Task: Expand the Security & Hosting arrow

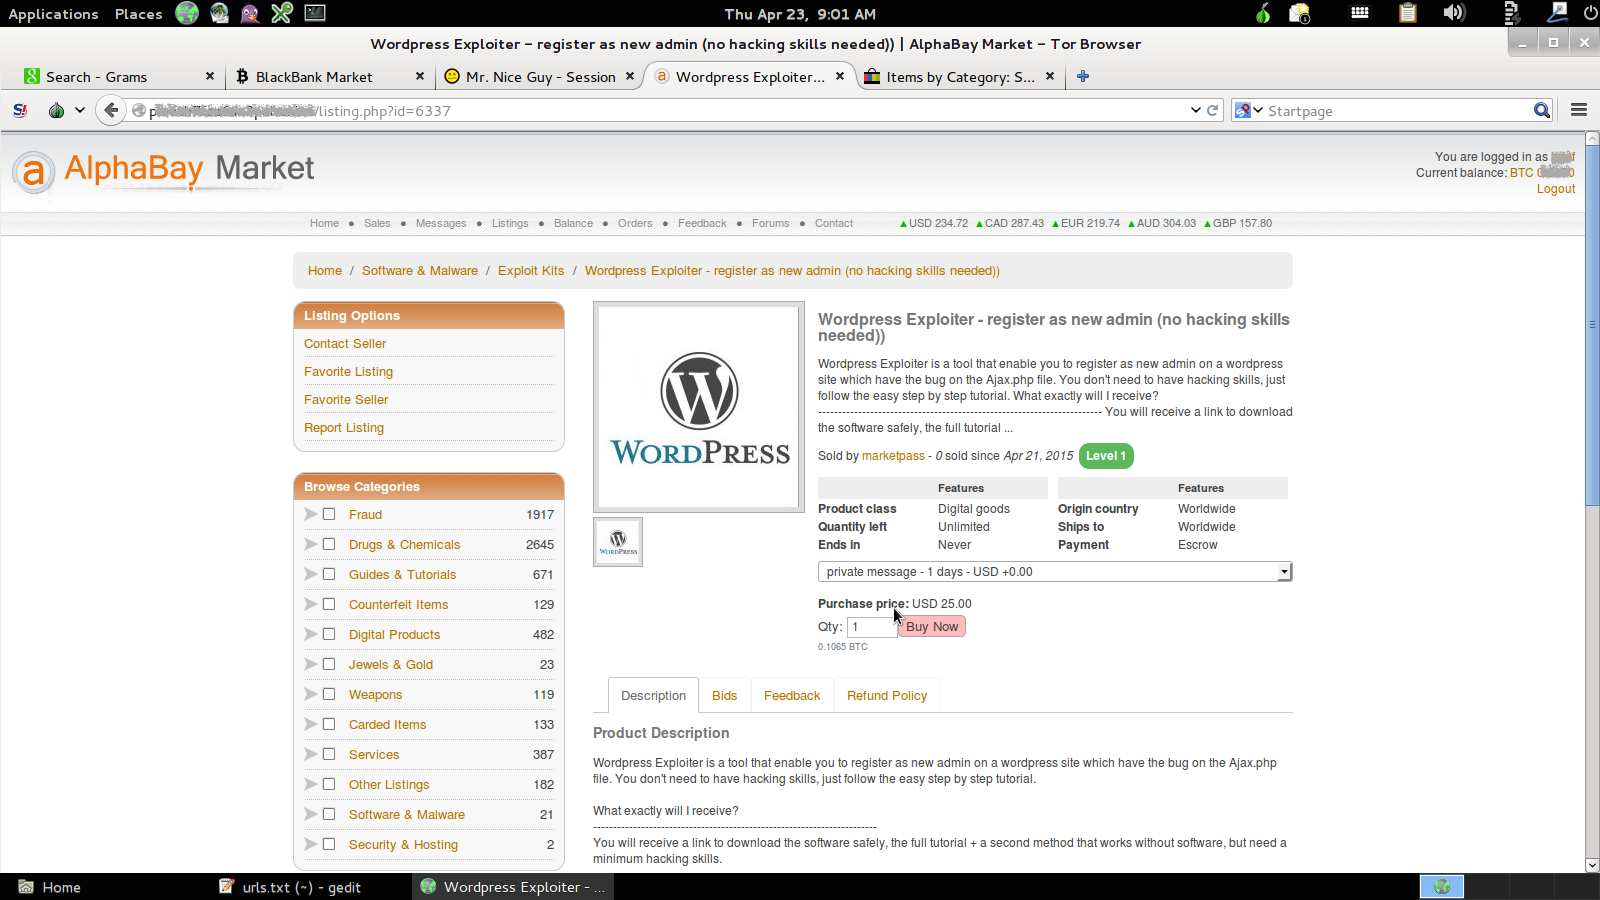Action: point(310,844)
